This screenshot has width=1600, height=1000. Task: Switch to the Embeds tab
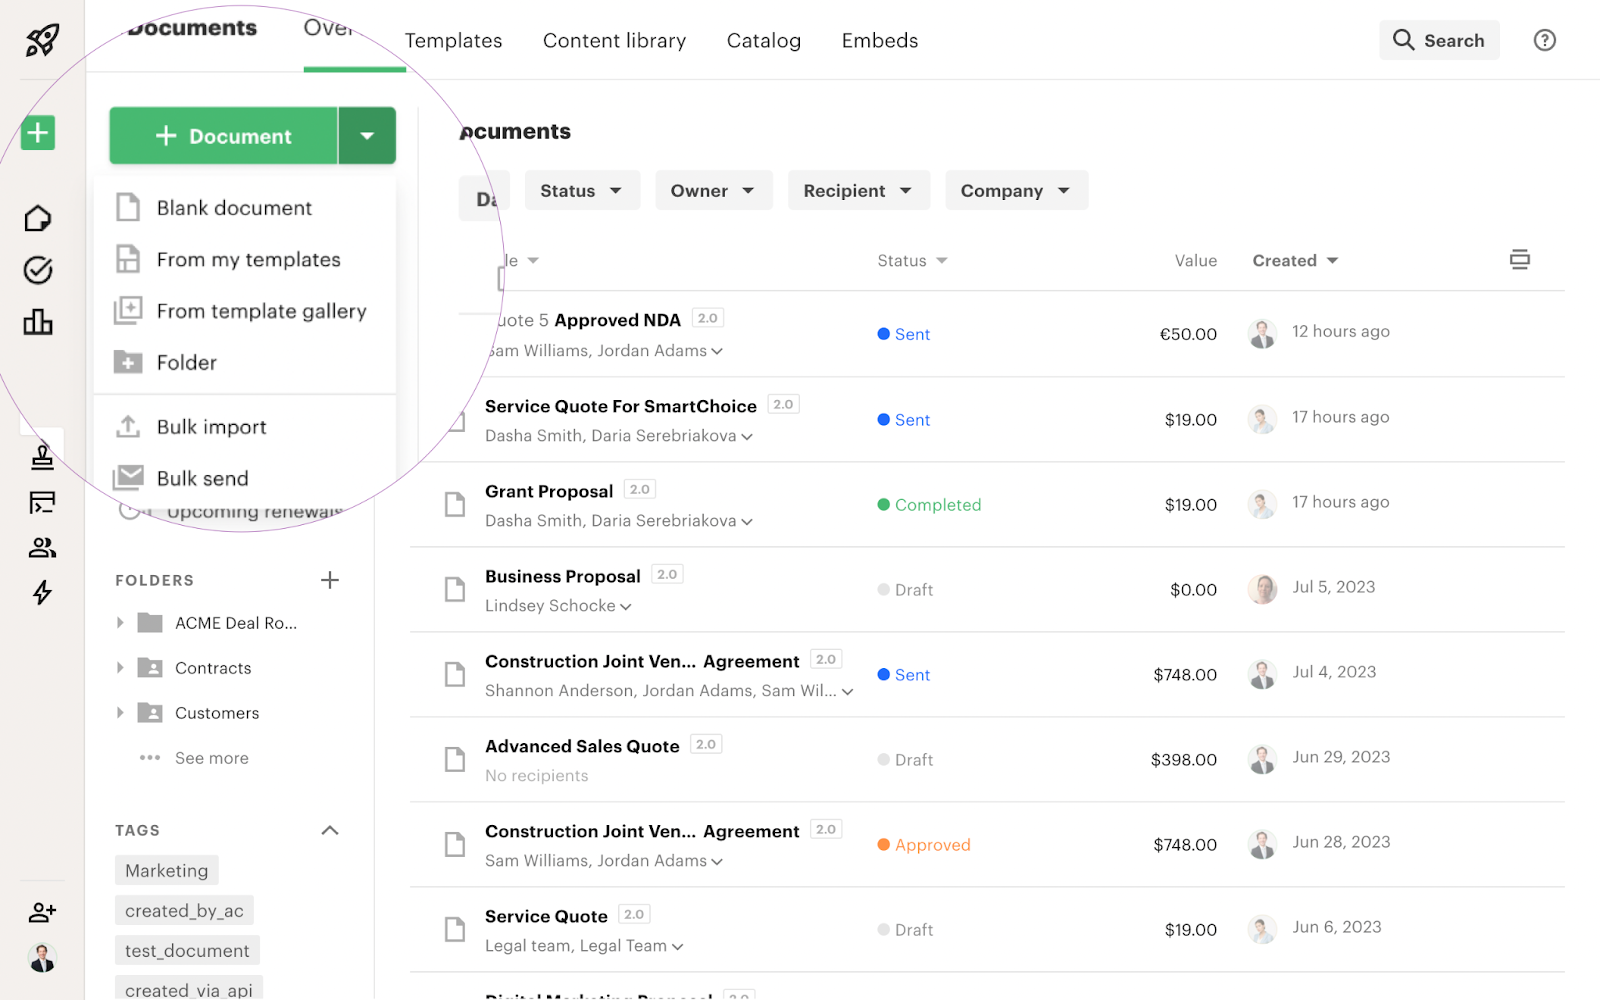click(880, 40)
